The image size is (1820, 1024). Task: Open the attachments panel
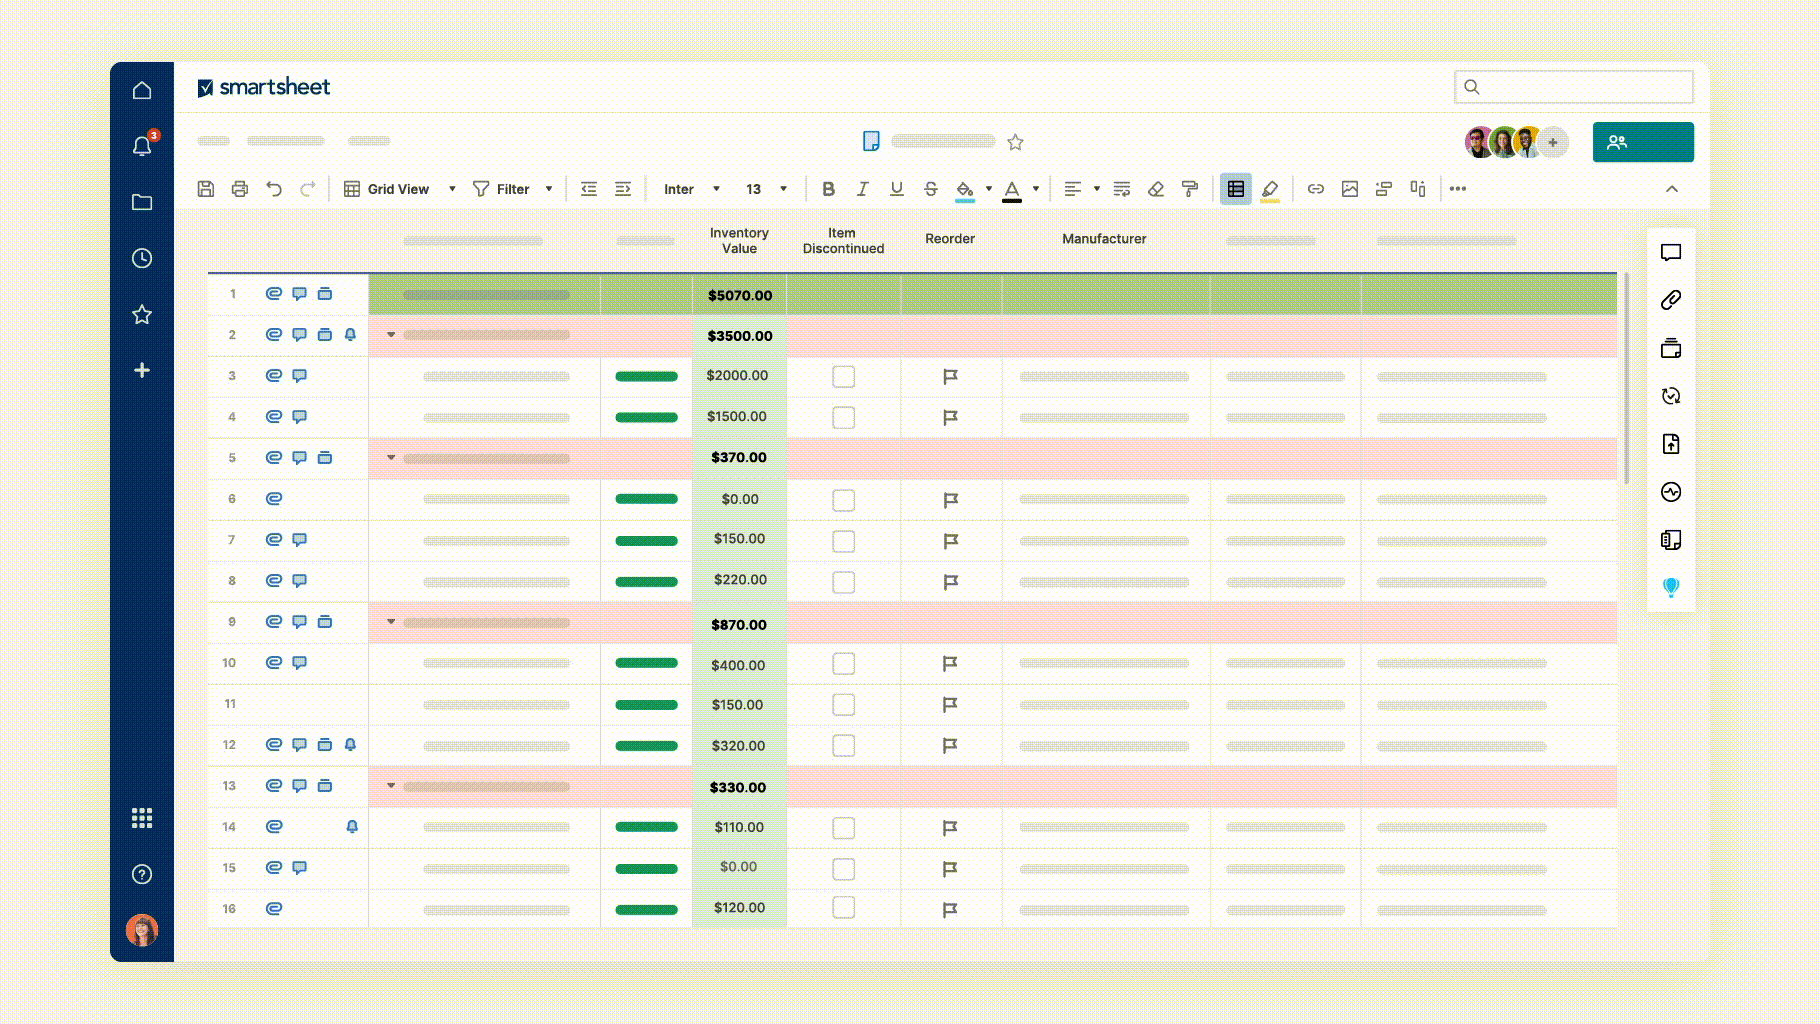(x=1670, y=301)
